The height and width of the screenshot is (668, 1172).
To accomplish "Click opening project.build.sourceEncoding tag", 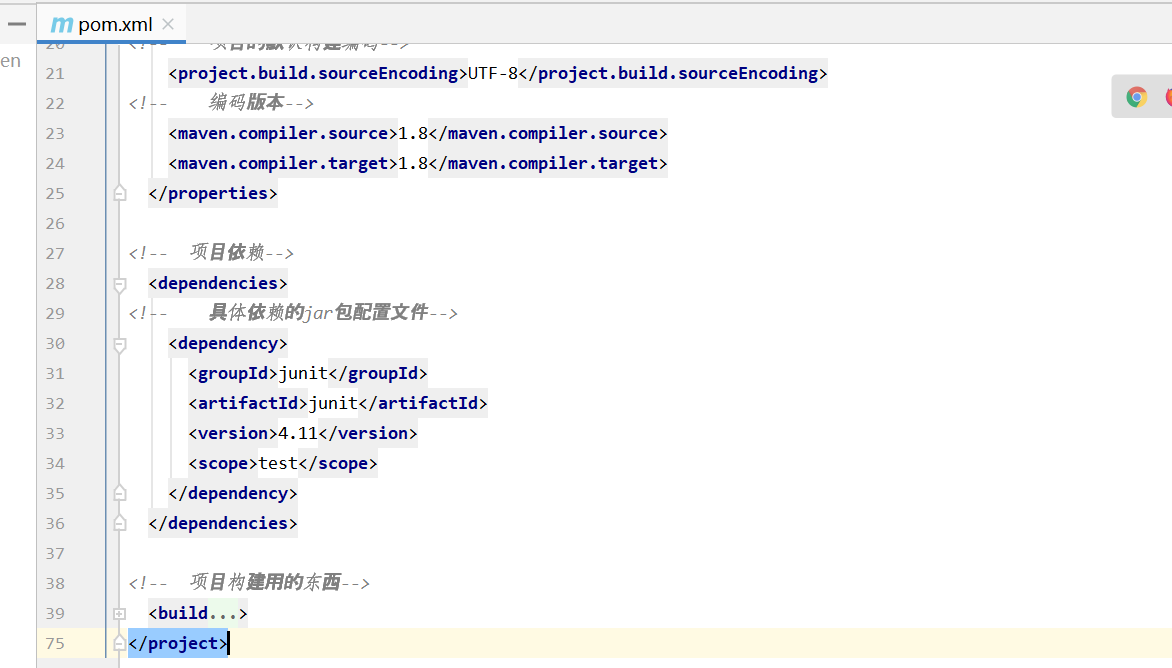I will [x=318, y=73].
